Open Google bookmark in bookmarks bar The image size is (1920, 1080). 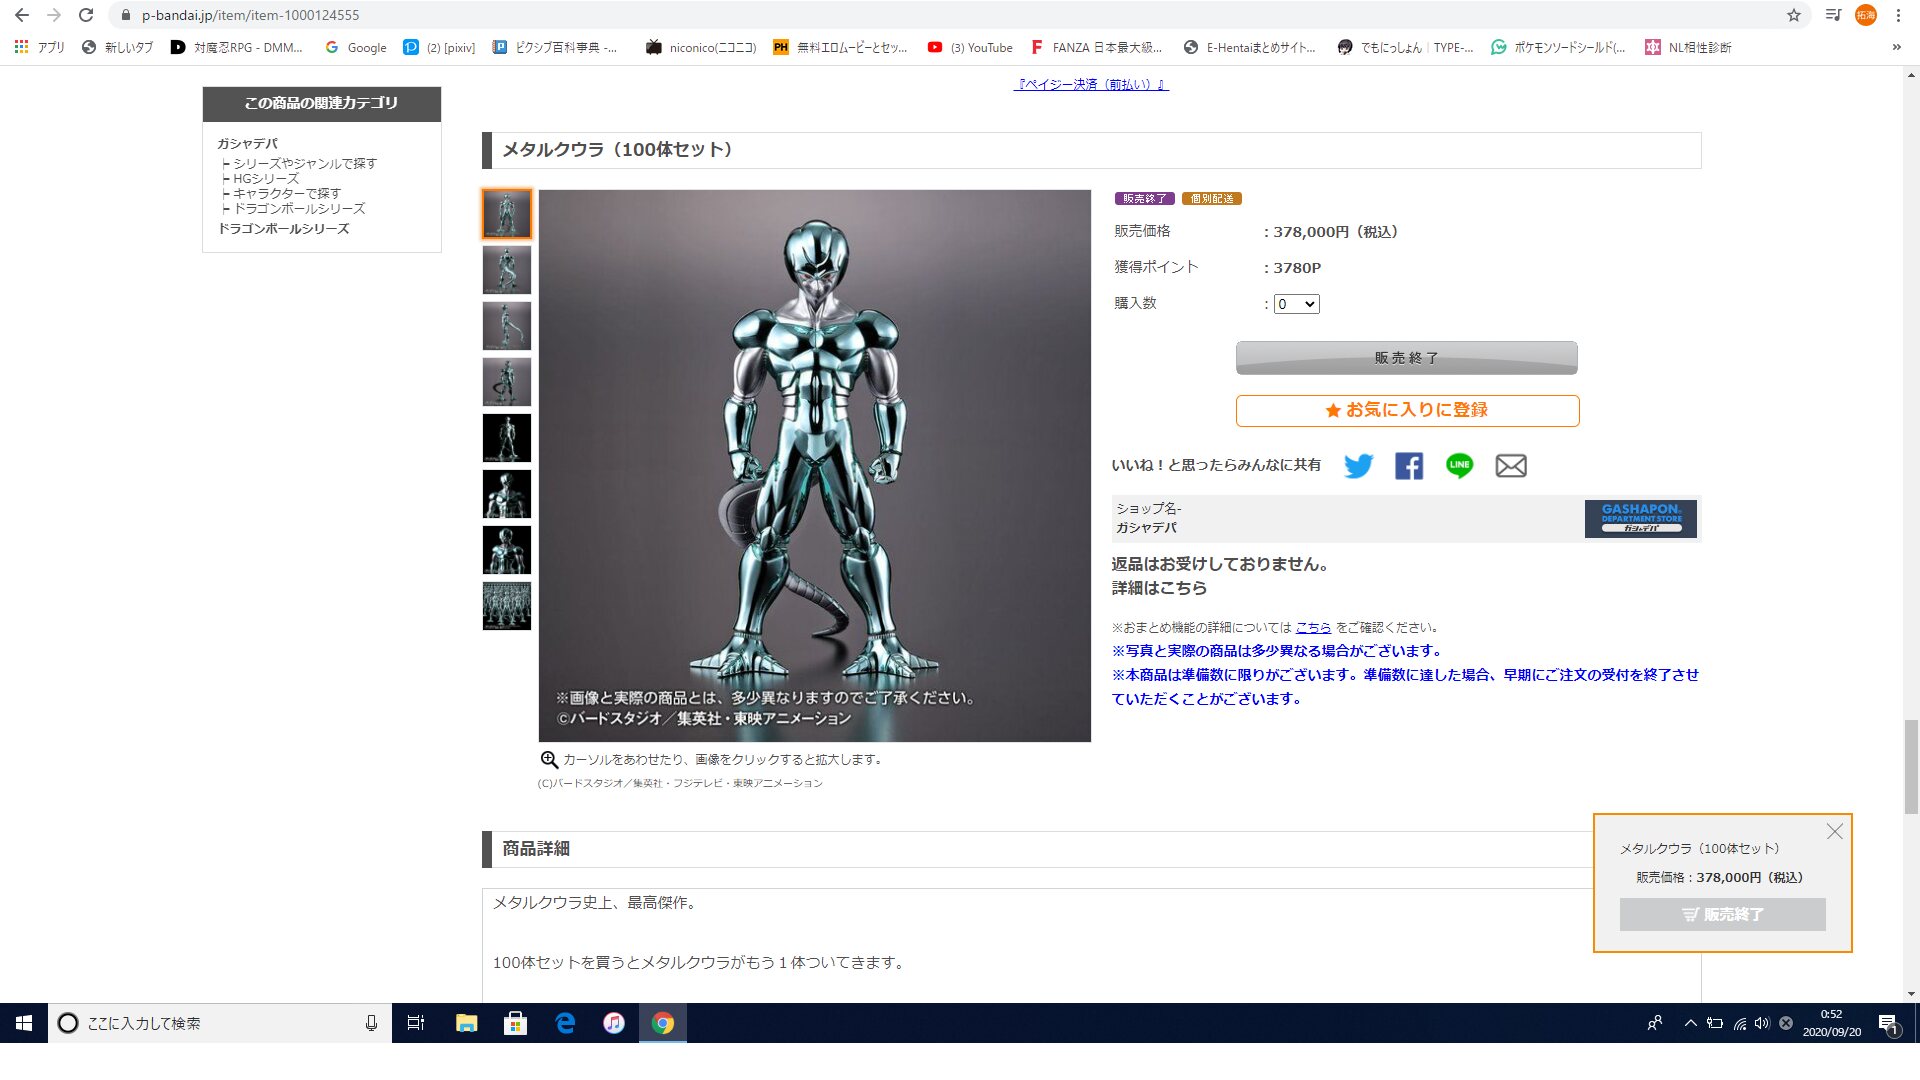(x=356, y=47)
